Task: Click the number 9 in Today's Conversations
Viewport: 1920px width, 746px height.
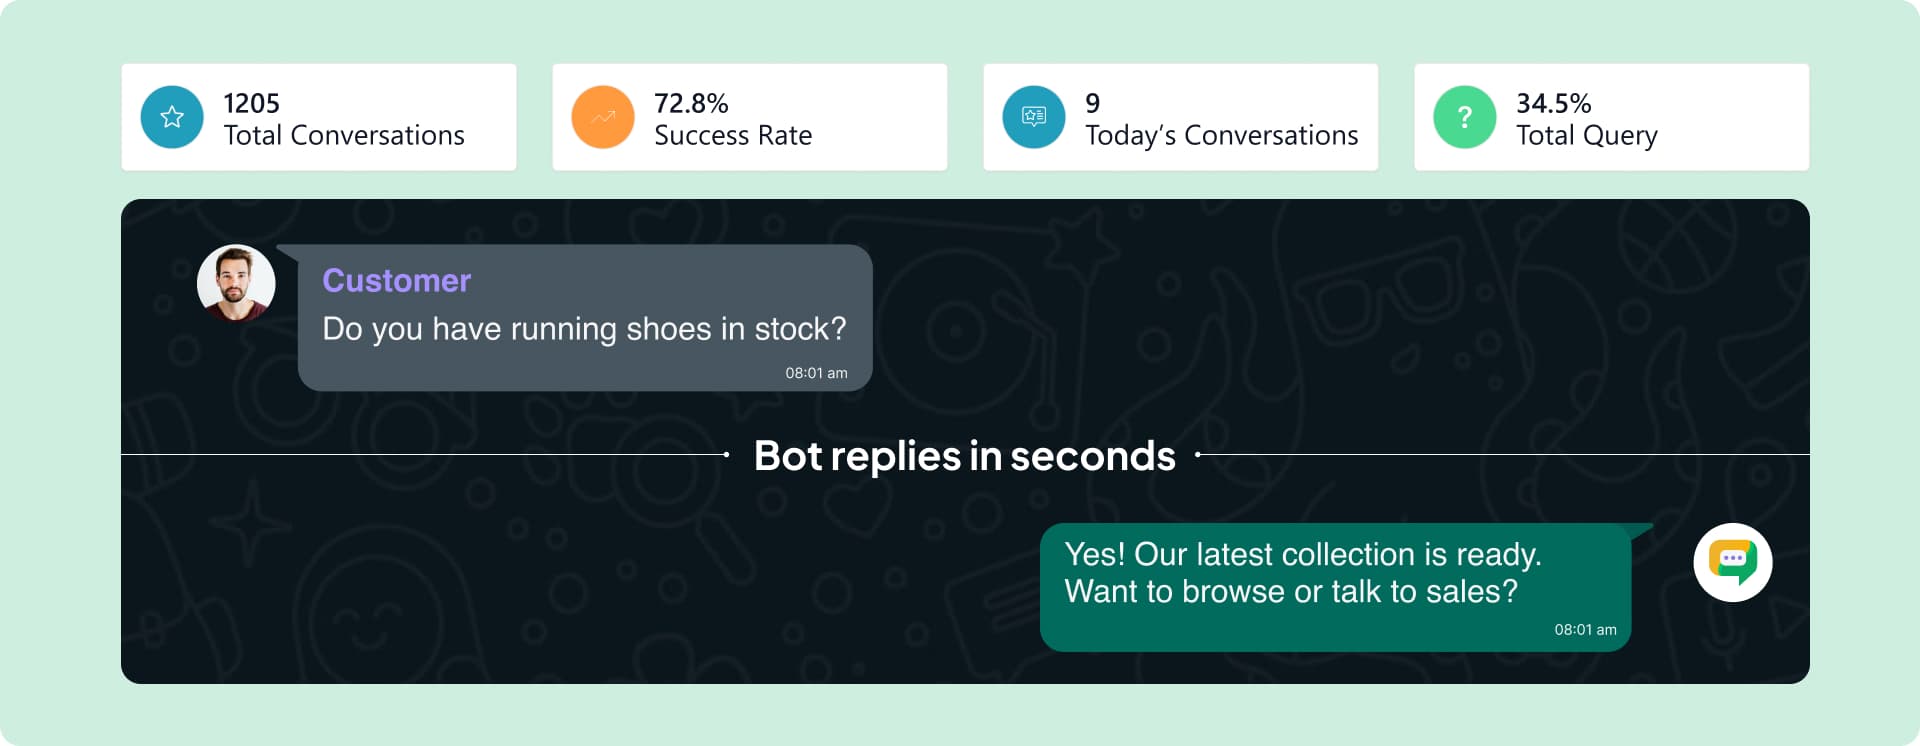Action: [1093, 103]
